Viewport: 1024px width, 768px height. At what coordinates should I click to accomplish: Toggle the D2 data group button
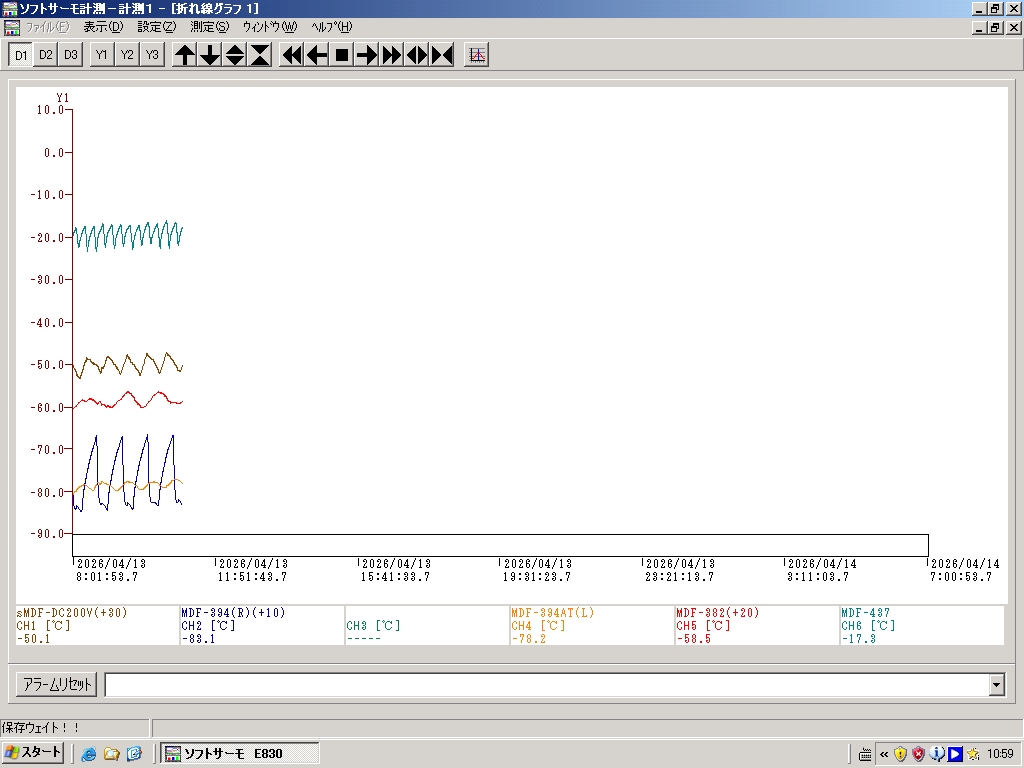click(46, 55)
